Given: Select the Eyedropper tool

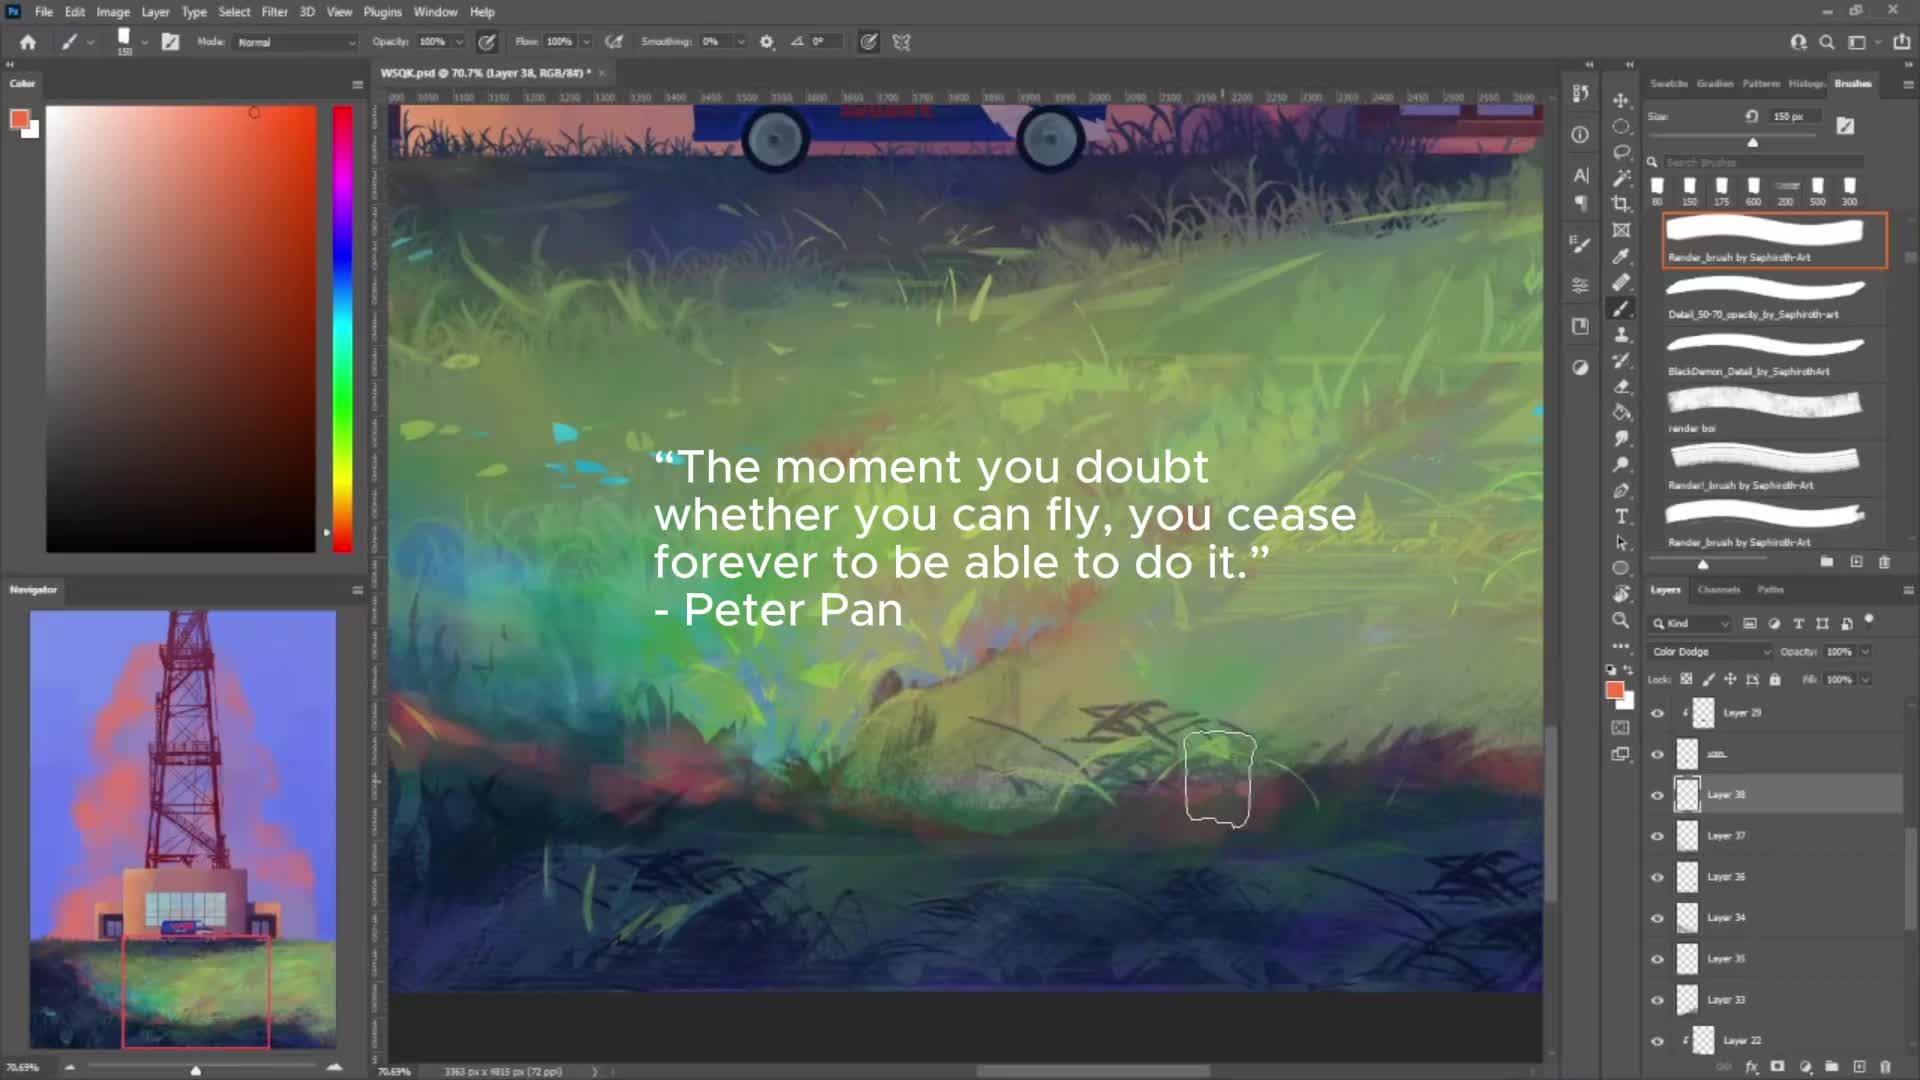Looking at the screenshot, I should (x=1621, y=256).
